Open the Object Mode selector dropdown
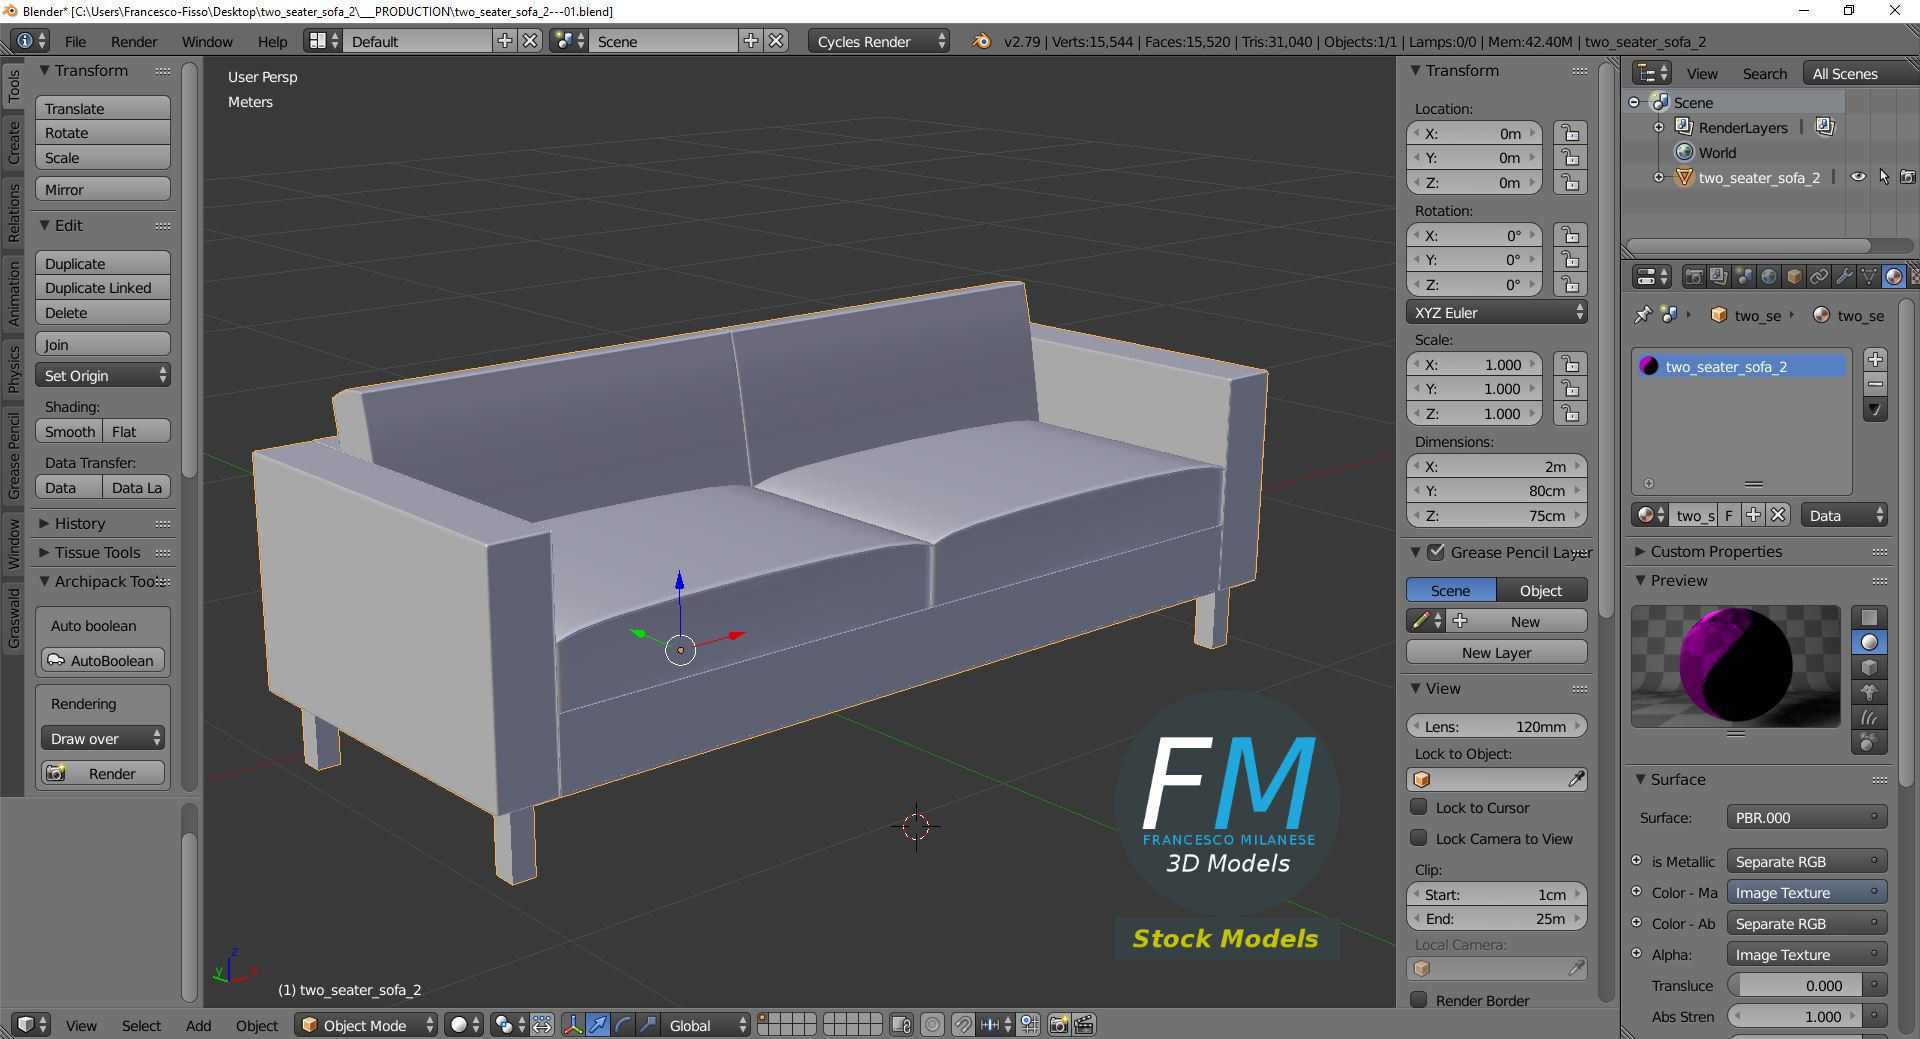This screenshot has height=1039, width=1920. click(366, 1025)
